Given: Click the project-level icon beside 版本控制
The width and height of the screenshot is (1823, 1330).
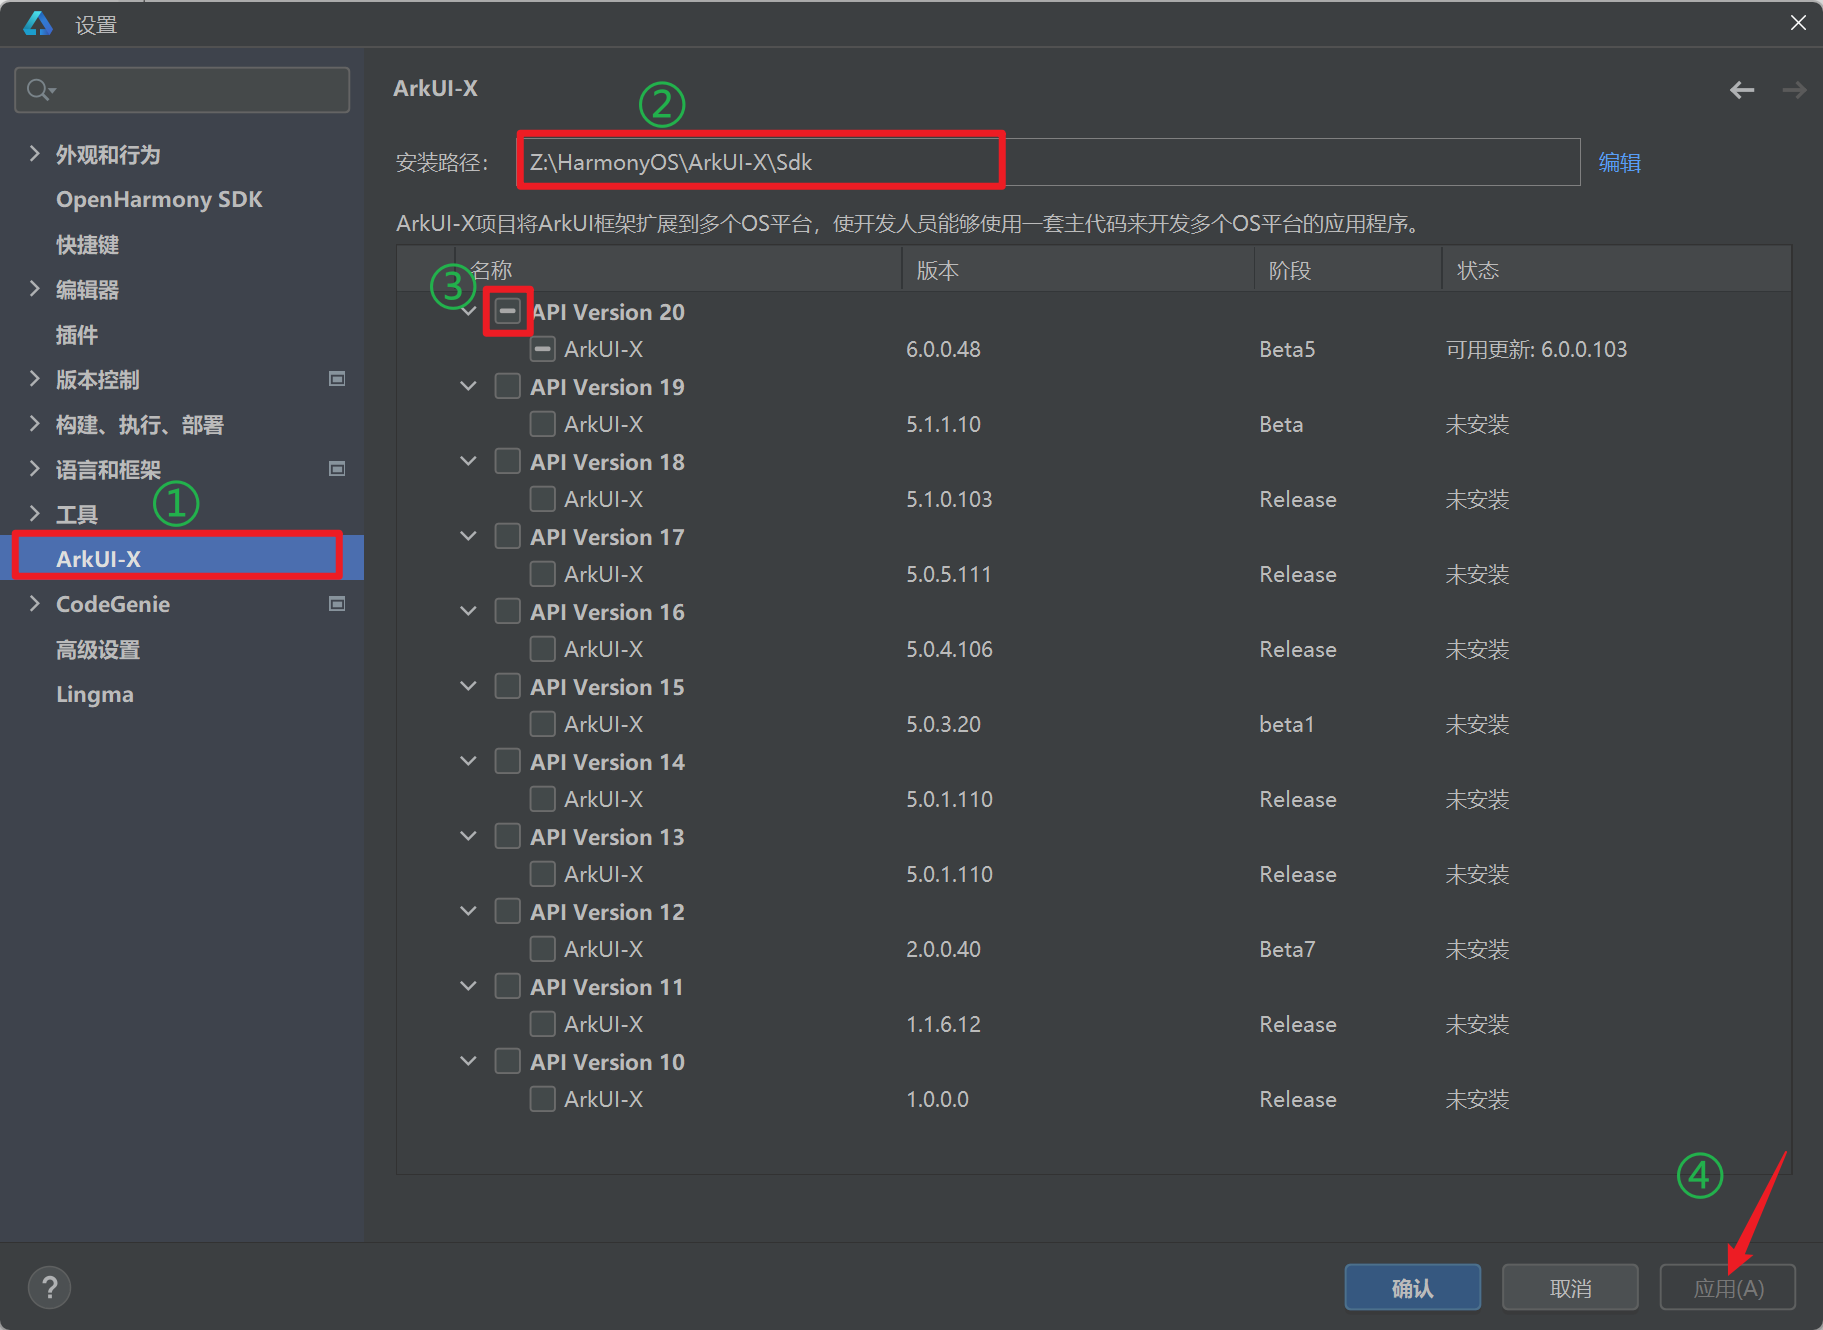Looking at the screenshot, I should (x=337, y=379).
